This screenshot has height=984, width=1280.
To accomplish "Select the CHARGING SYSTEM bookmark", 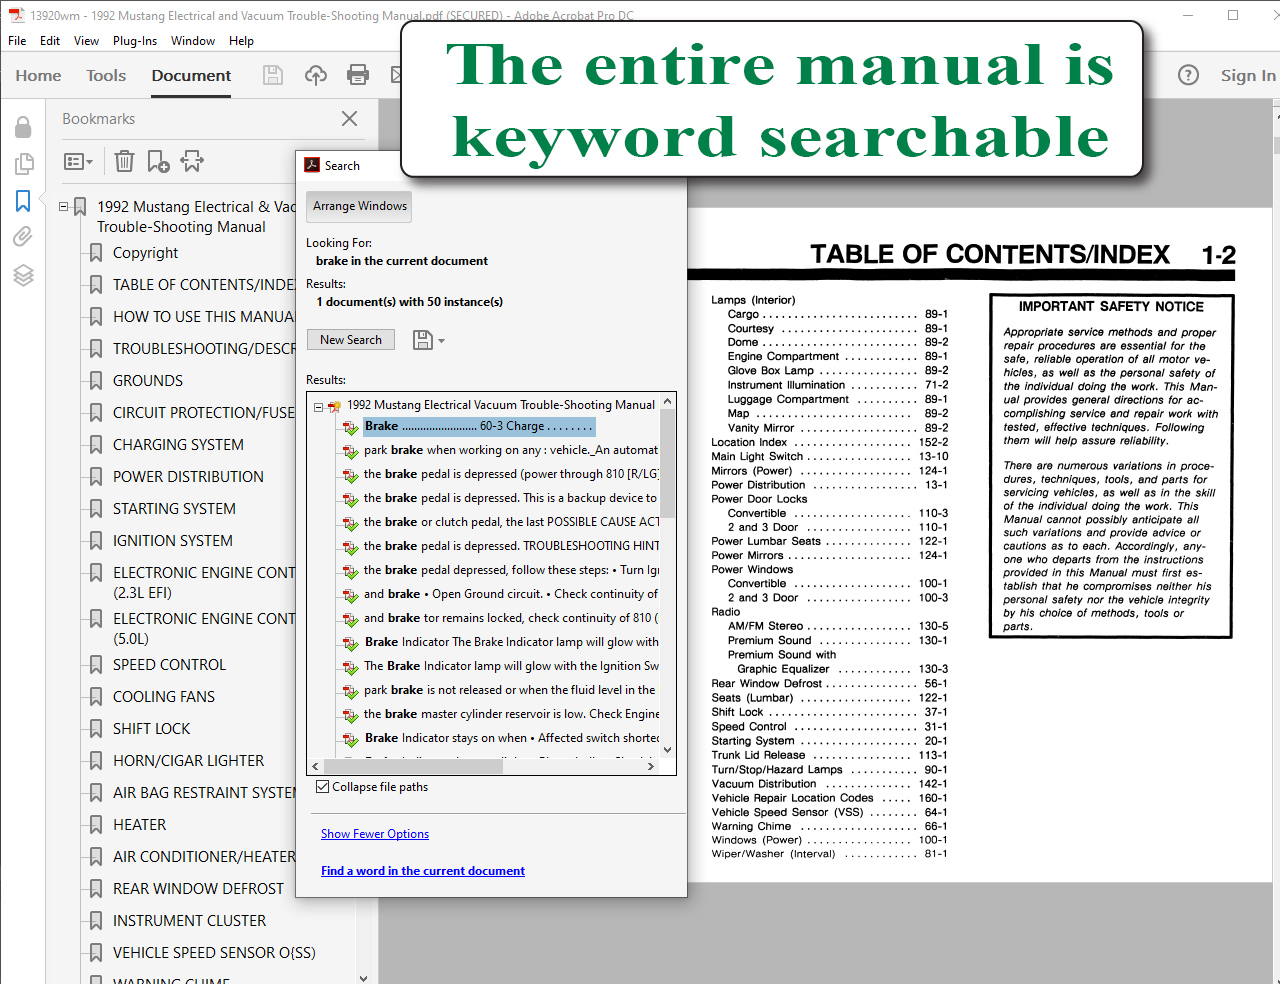I will [x=178, y=445].
